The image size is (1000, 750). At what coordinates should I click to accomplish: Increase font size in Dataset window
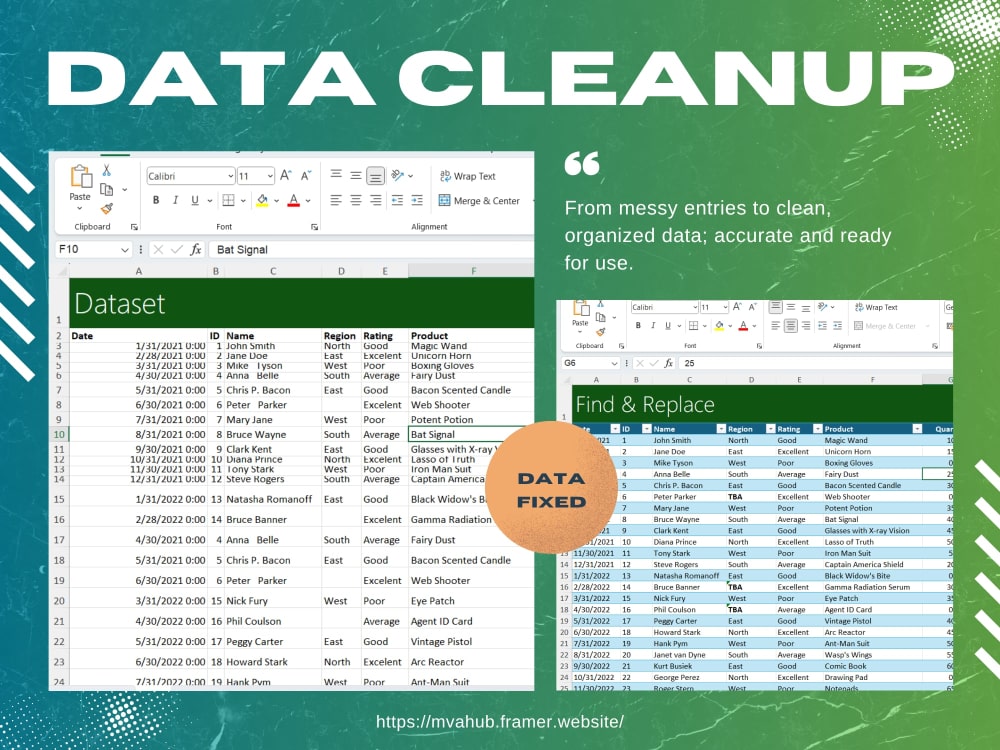pyautogui.click(x=285, y=175)
